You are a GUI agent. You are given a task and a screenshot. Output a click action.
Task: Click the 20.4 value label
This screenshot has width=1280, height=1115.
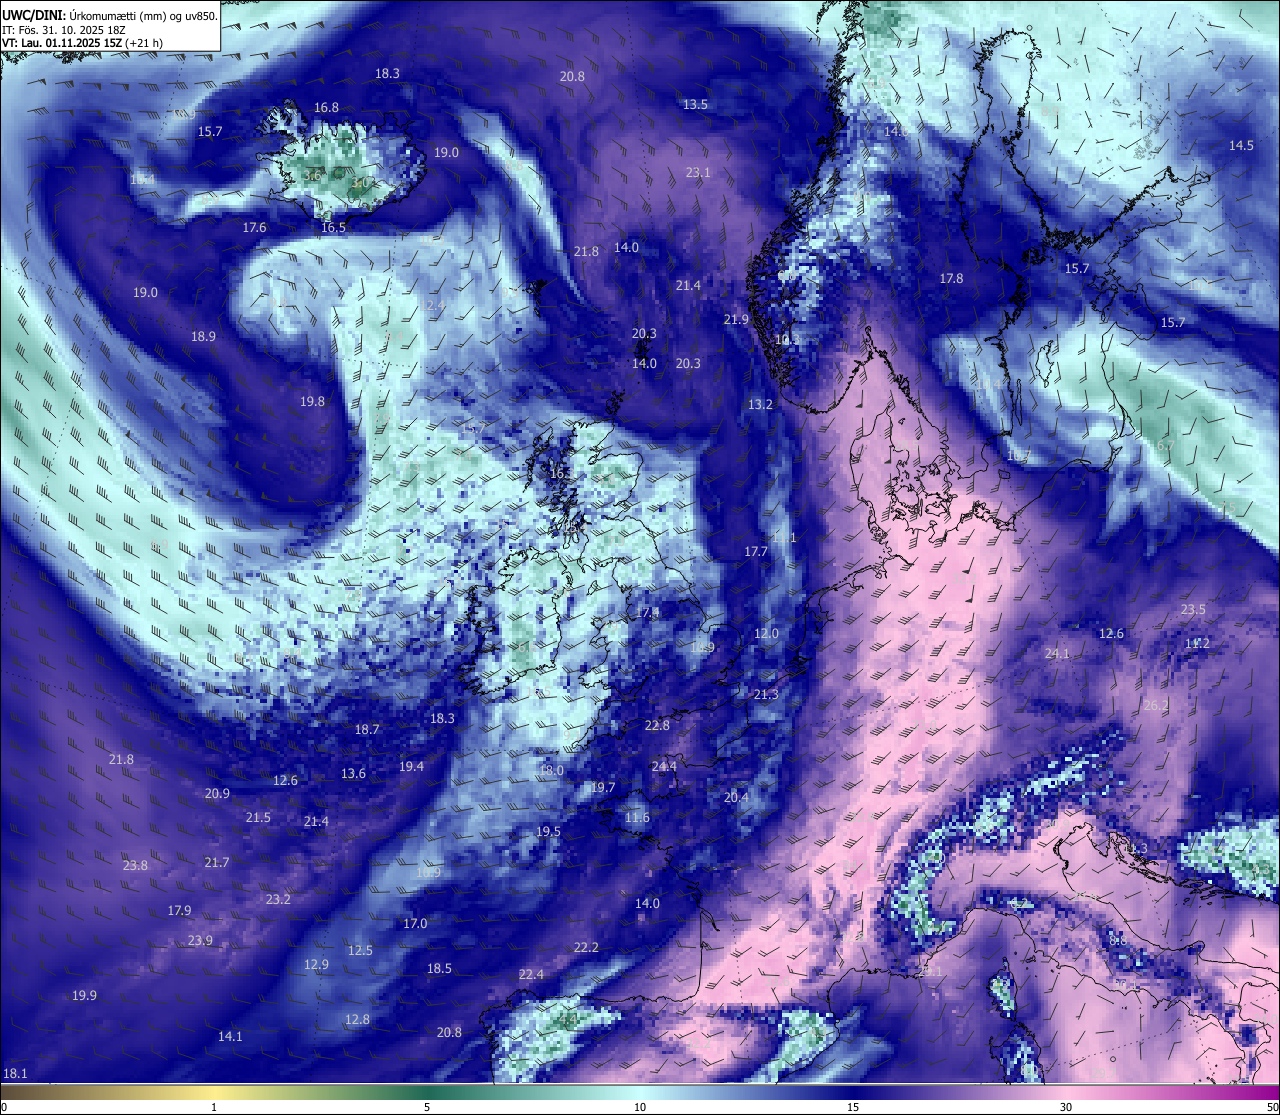click(736, 797)
